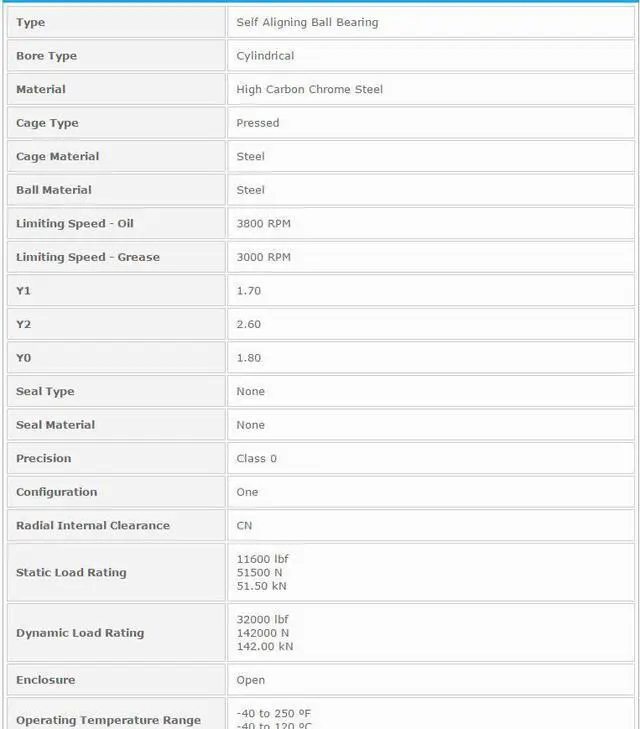The height and width of the screenshot is (729, 640).
Task: Click the 3800 RPM oil speed value
Action: coord(264,223)
